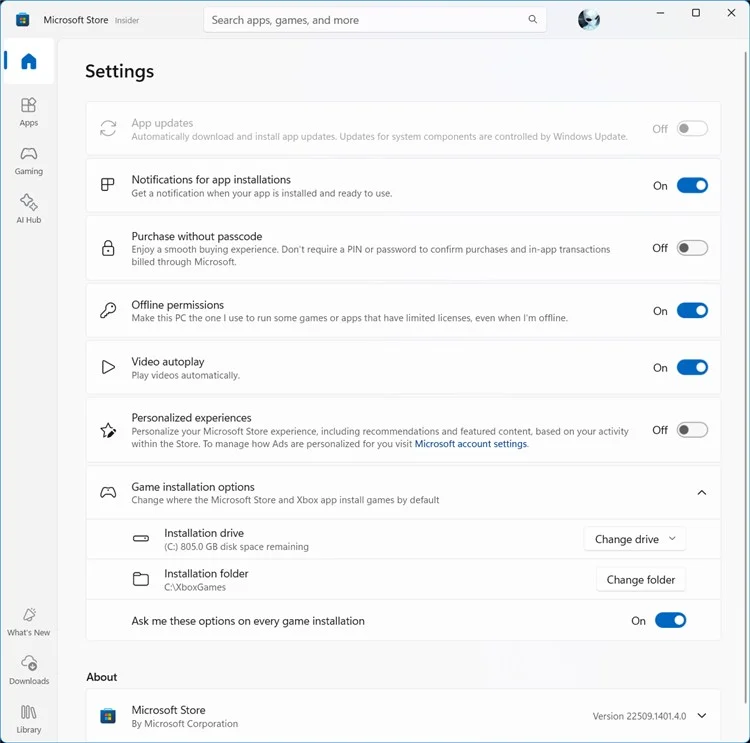Click the By Microsoft Corporation text
This screenshot has width=750, height=743.
[185, 723]
